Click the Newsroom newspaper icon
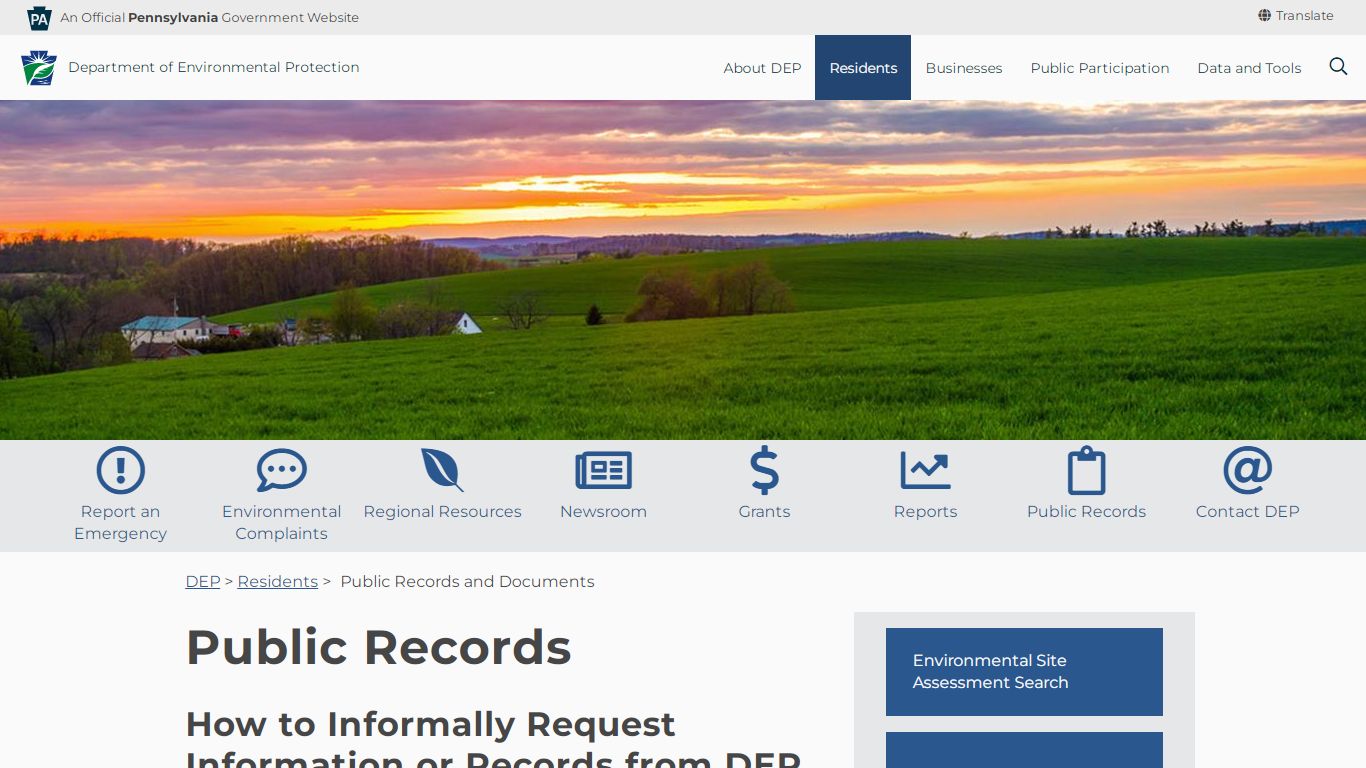The height and width of the screenshot is (768, 1366). point(603,470)
